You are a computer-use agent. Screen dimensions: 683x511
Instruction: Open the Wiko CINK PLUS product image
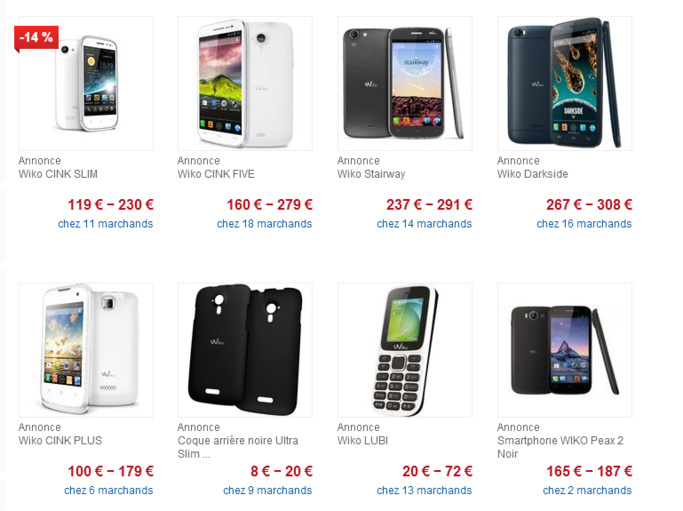[86, 350]
